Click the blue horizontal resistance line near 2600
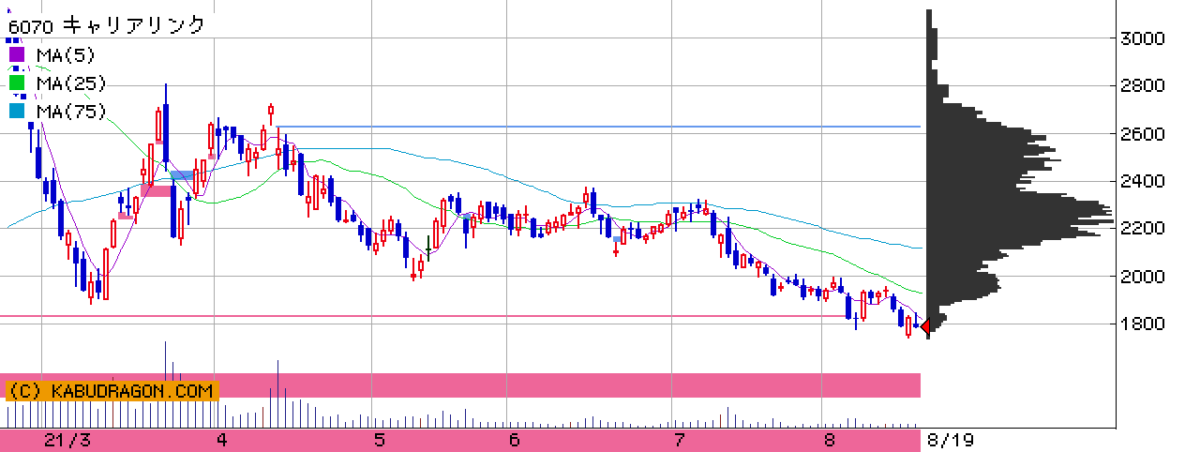 tap(598, 126)
